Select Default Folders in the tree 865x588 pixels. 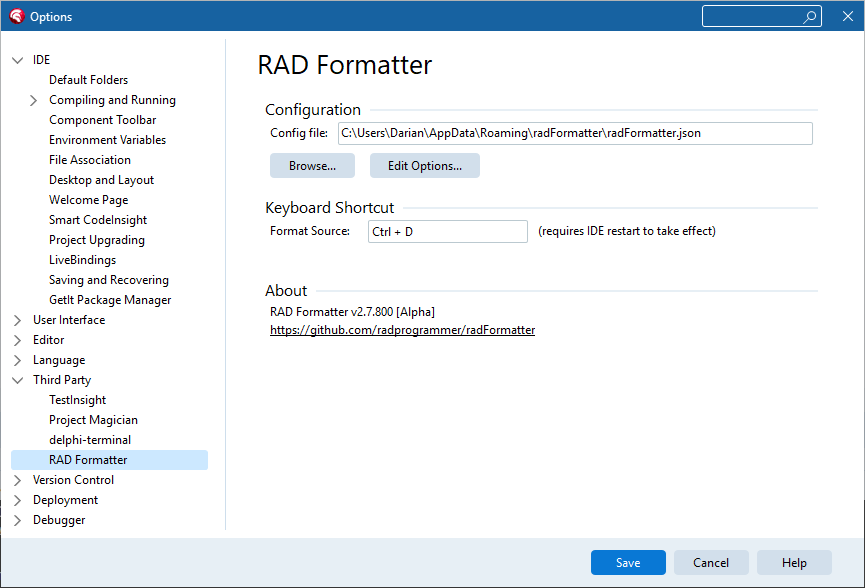pyautogui.click(x=88, y=80)
